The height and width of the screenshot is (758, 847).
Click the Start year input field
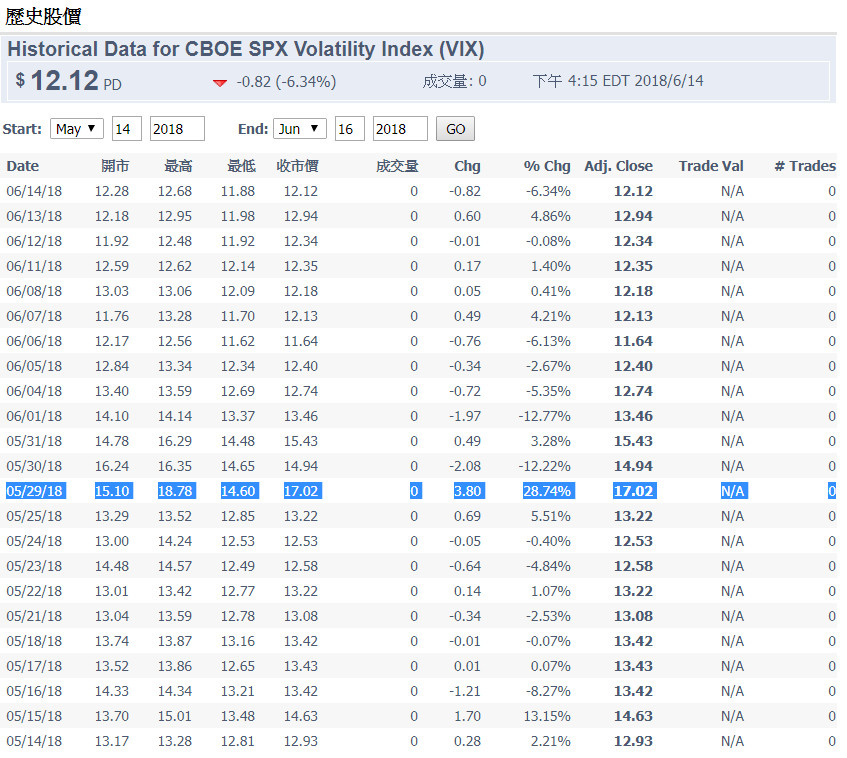177,129
